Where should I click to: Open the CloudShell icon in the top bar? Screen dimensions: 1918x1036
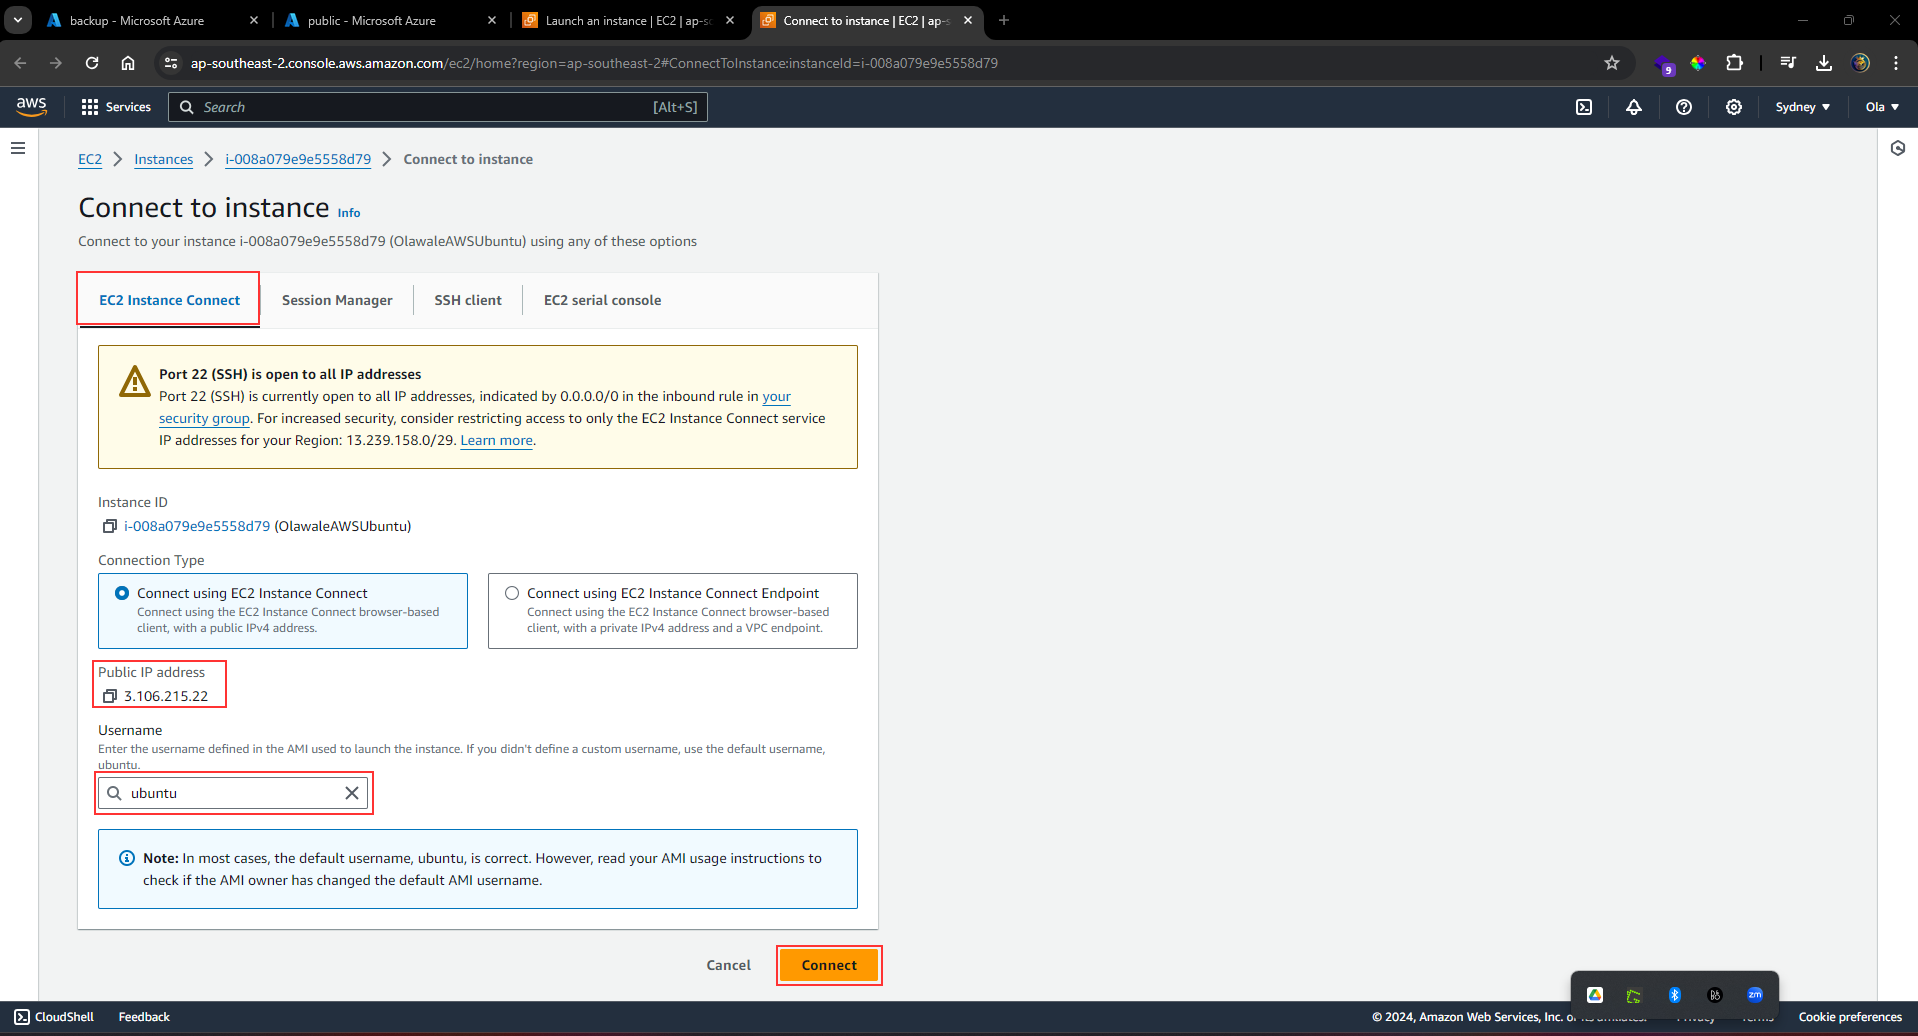[x=1584, y=107]
